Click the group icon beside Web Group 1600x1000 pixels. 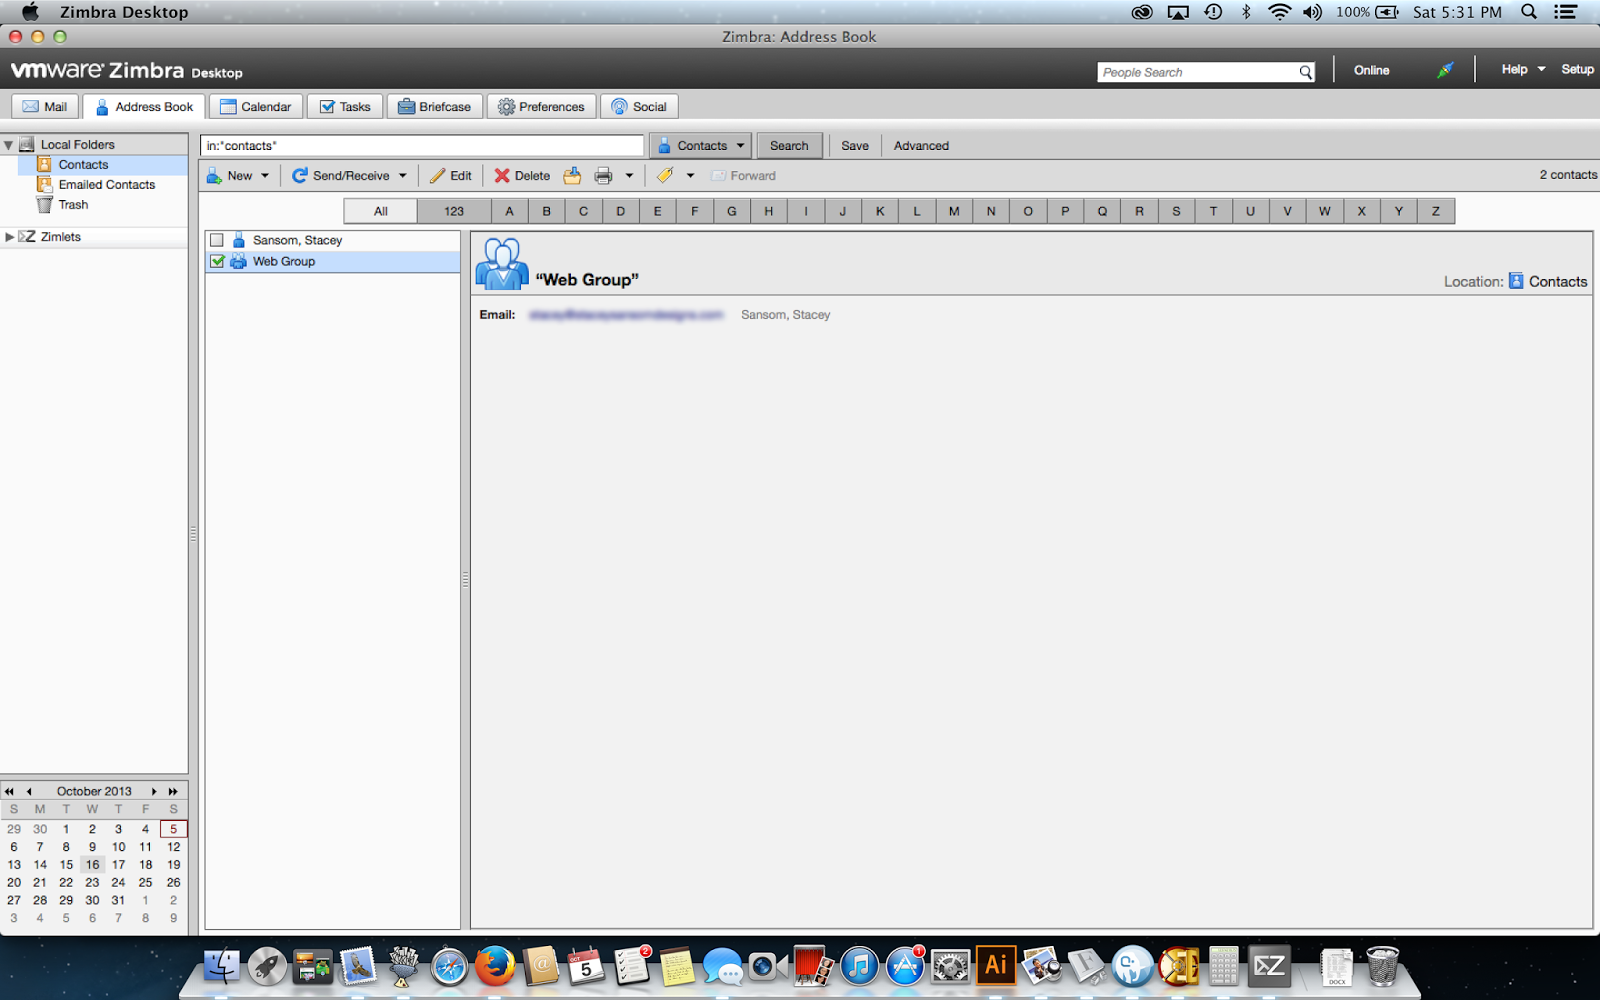coord(239,261)
